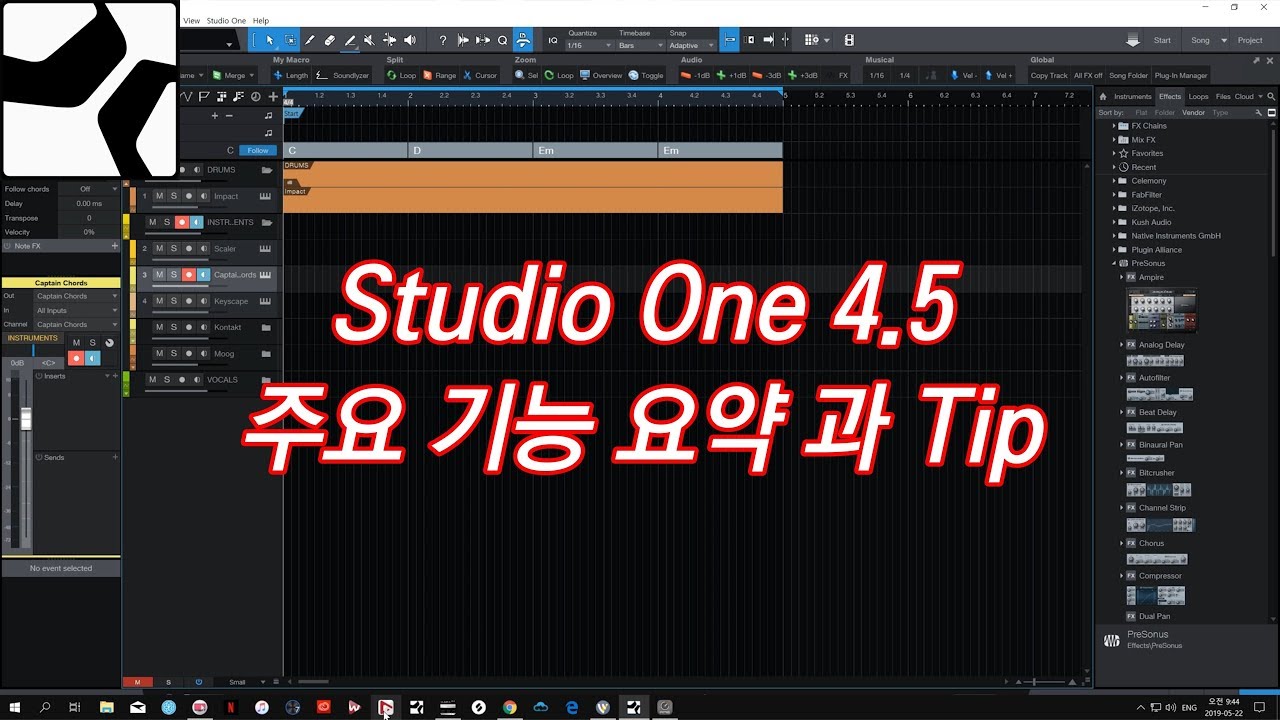Select the Range tool
The image size is (1280, 720).
click(290, 40)
